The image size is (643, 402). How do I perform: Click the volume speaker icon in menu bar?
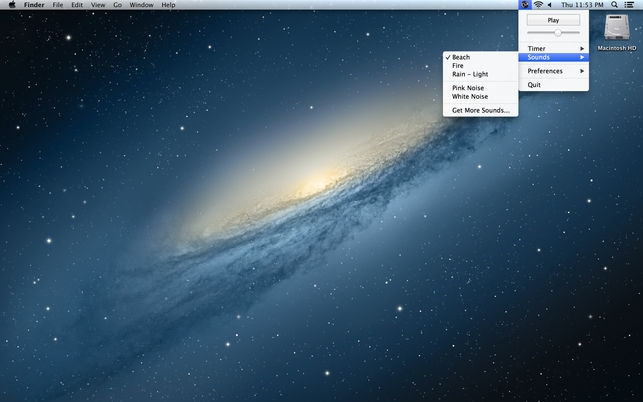pos(549,5)
